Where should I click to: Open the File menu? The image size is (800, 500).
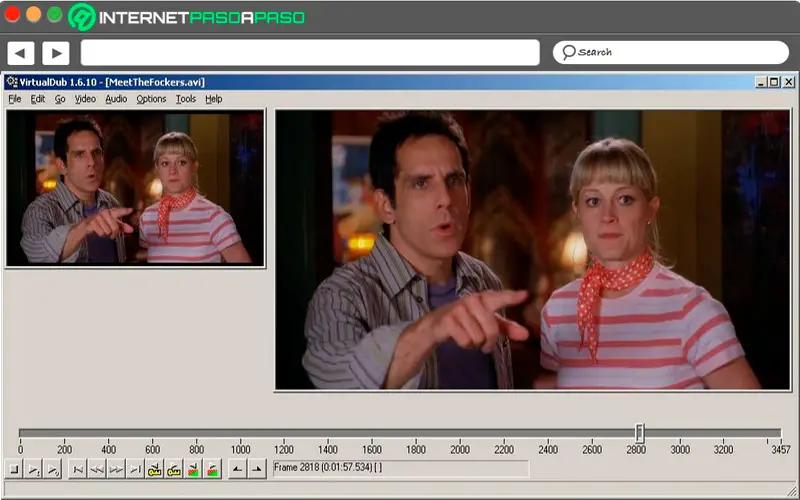15,99
